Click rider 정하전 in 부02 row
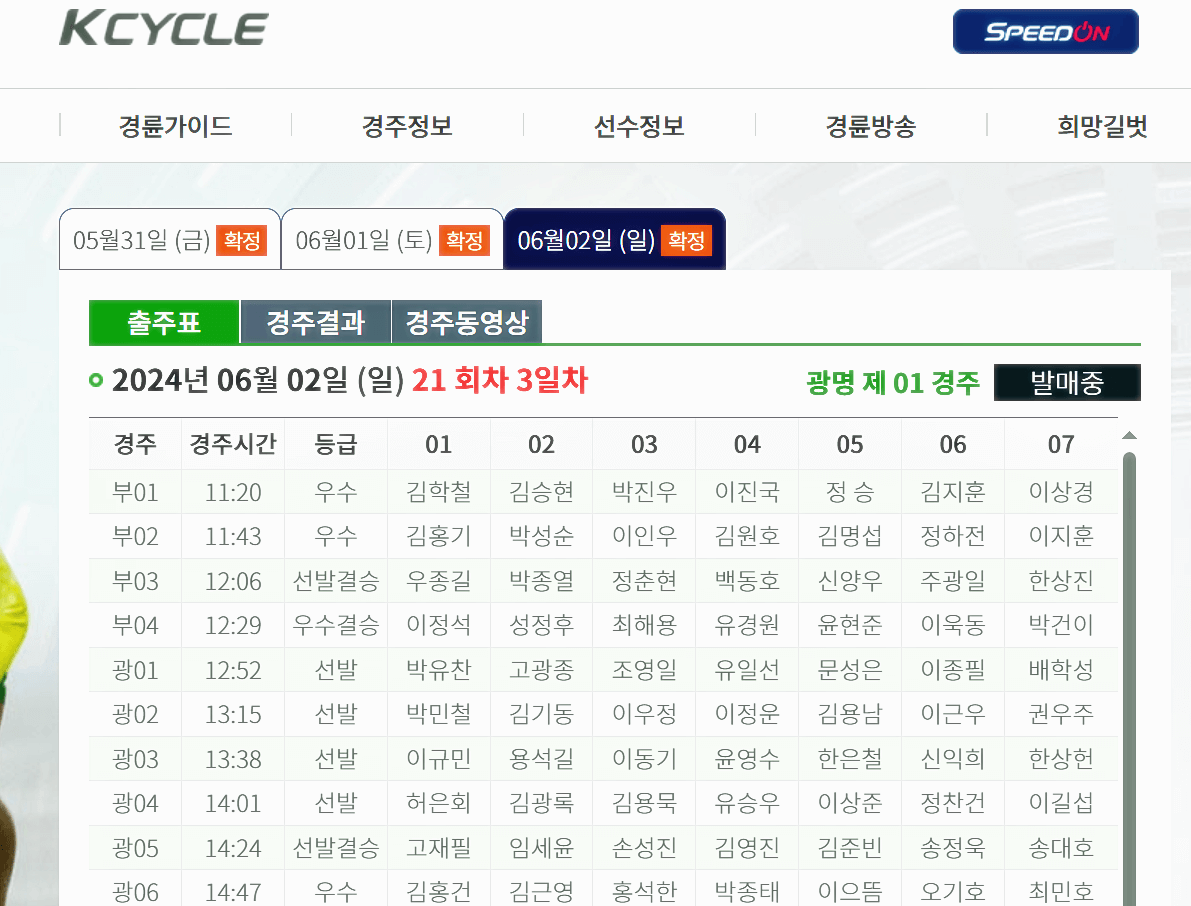The height and width of the screenshot is (906, 1191). 952,536
